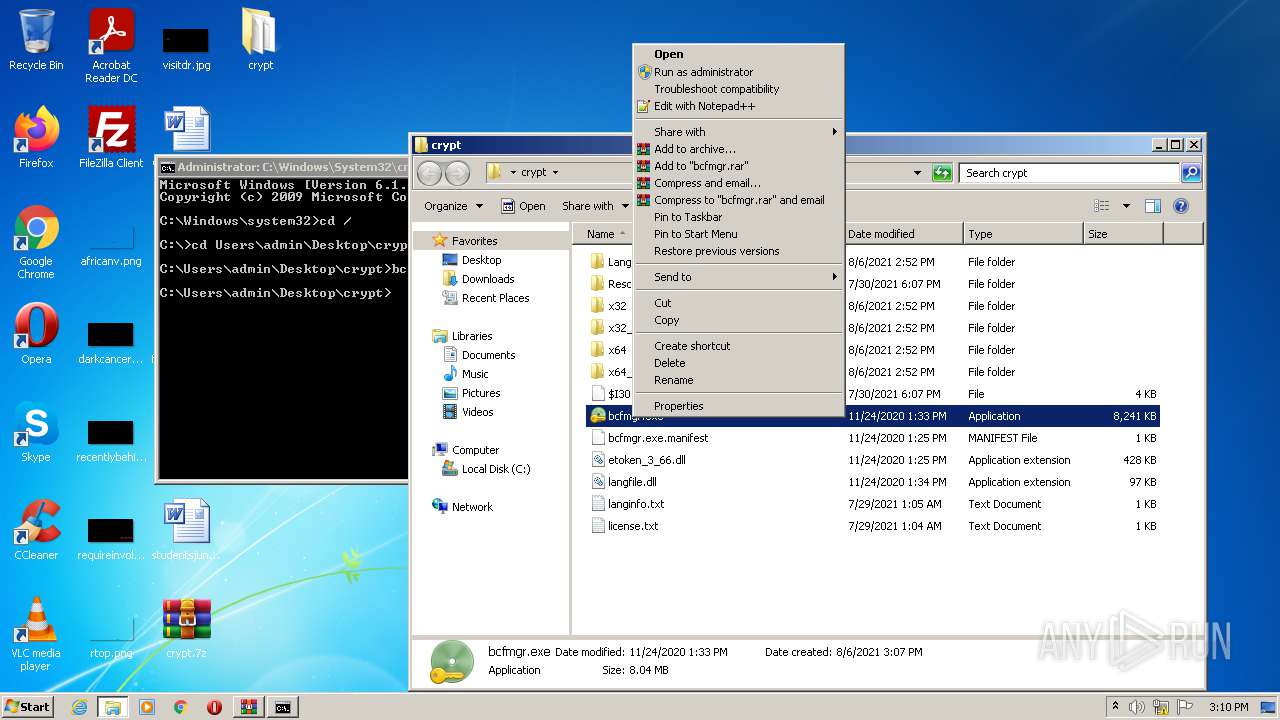Click in the Search crypt field
Viewport: 1280px width, 720px height.
click(1069, 173)
